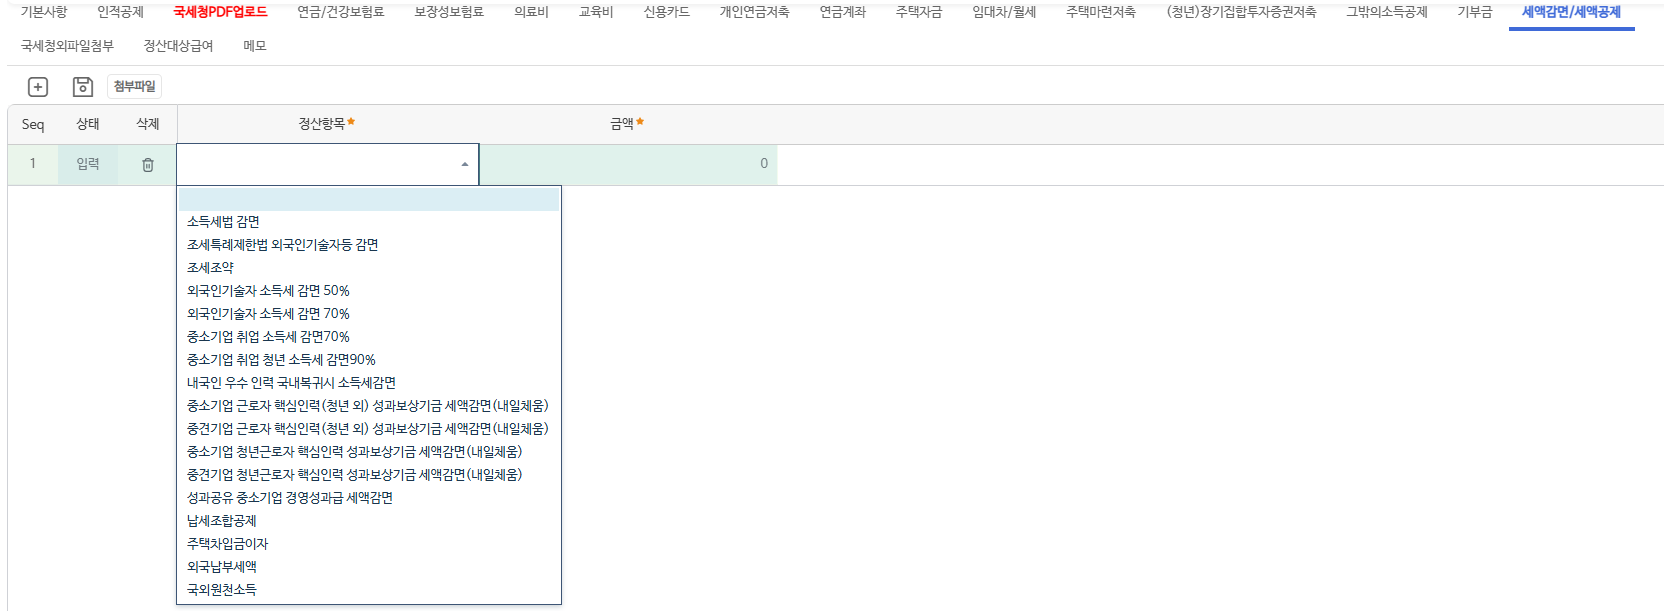Select the blank option in dropdown list
The image size is (1664, 611).
pyautogui.click(x=369, y=199)
